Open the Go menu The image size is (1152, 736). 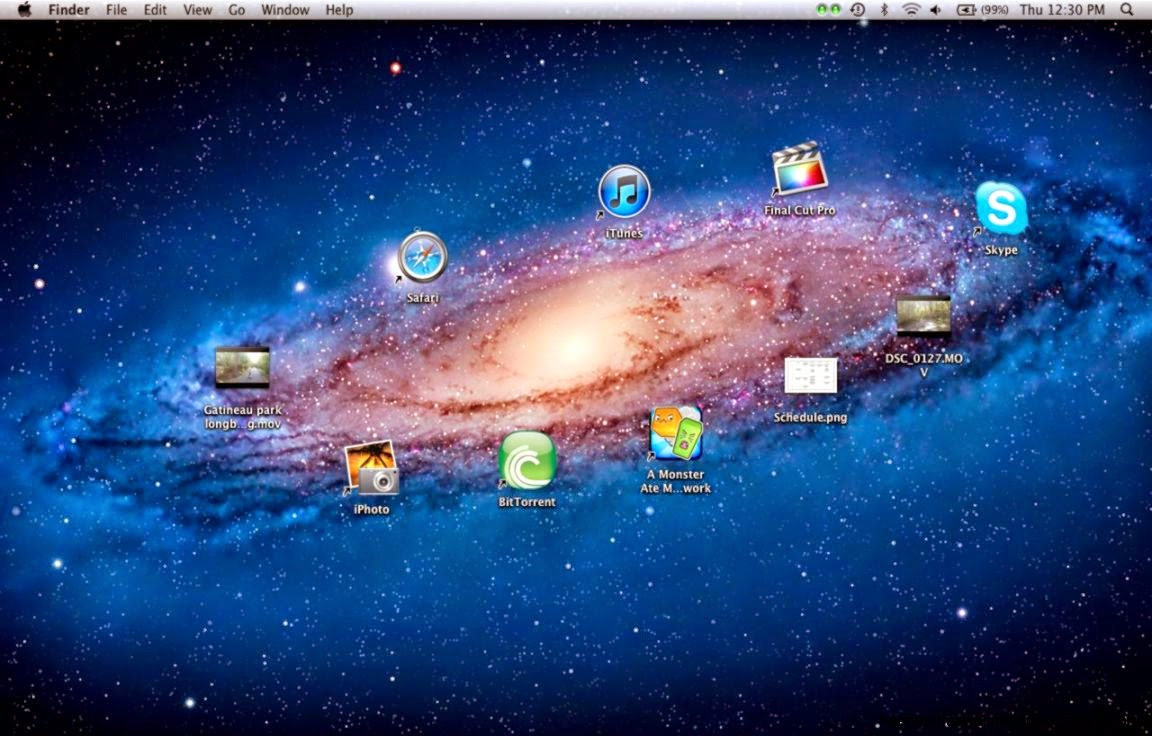(x=236, y=9)
